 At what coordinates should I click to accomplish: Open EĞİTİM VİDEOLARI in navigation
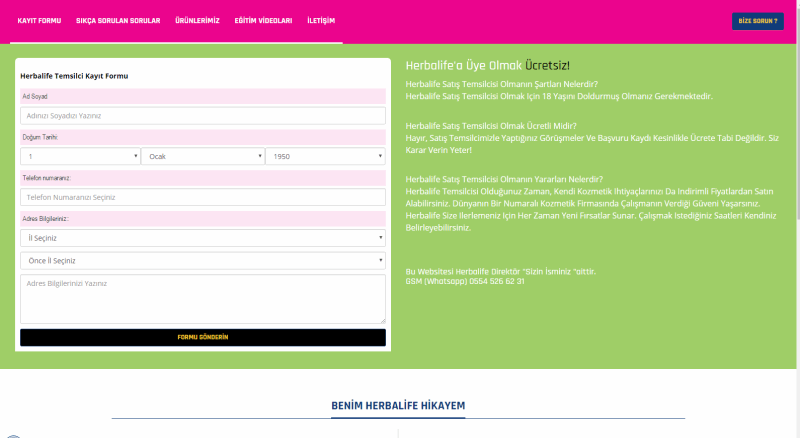click(263, 21)
